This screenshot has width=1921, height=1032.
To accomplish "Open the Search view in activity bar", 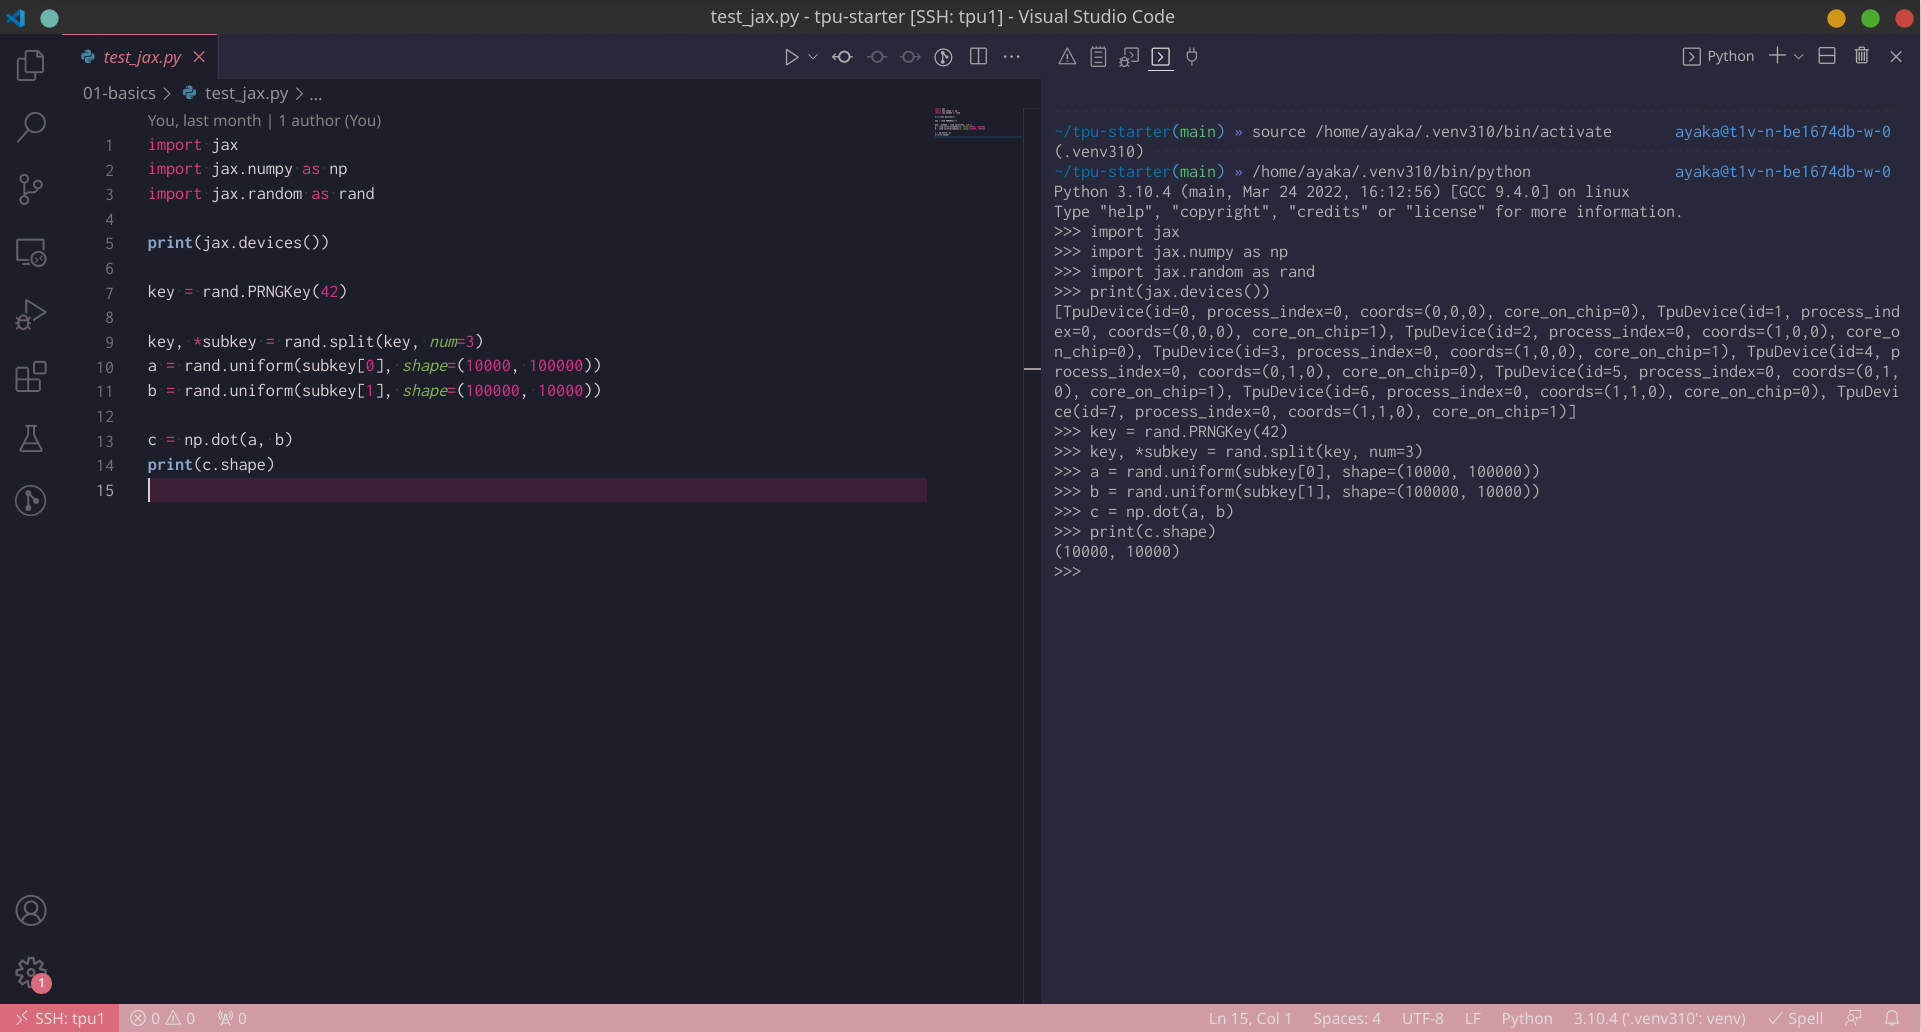I will (31, 127).
